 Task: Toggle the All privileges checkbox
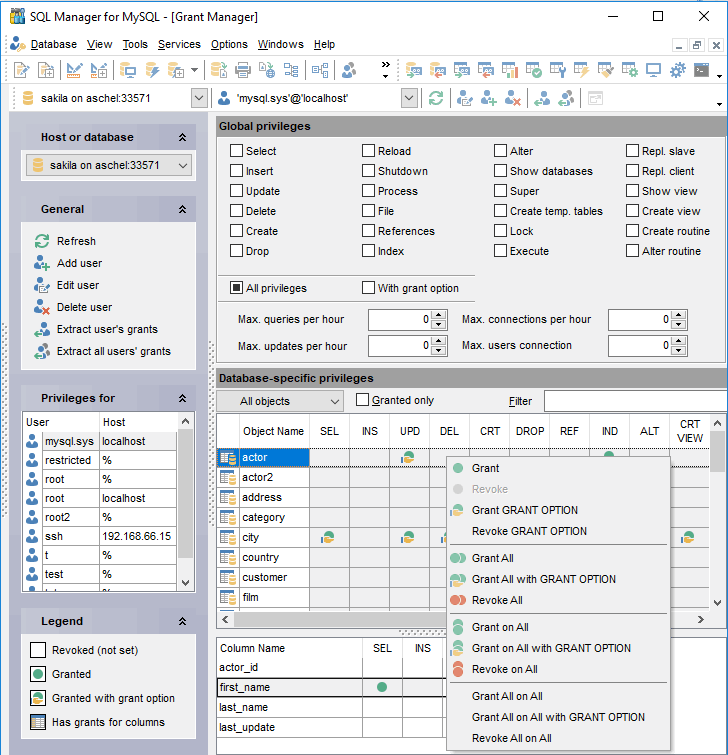coord(236,288)
